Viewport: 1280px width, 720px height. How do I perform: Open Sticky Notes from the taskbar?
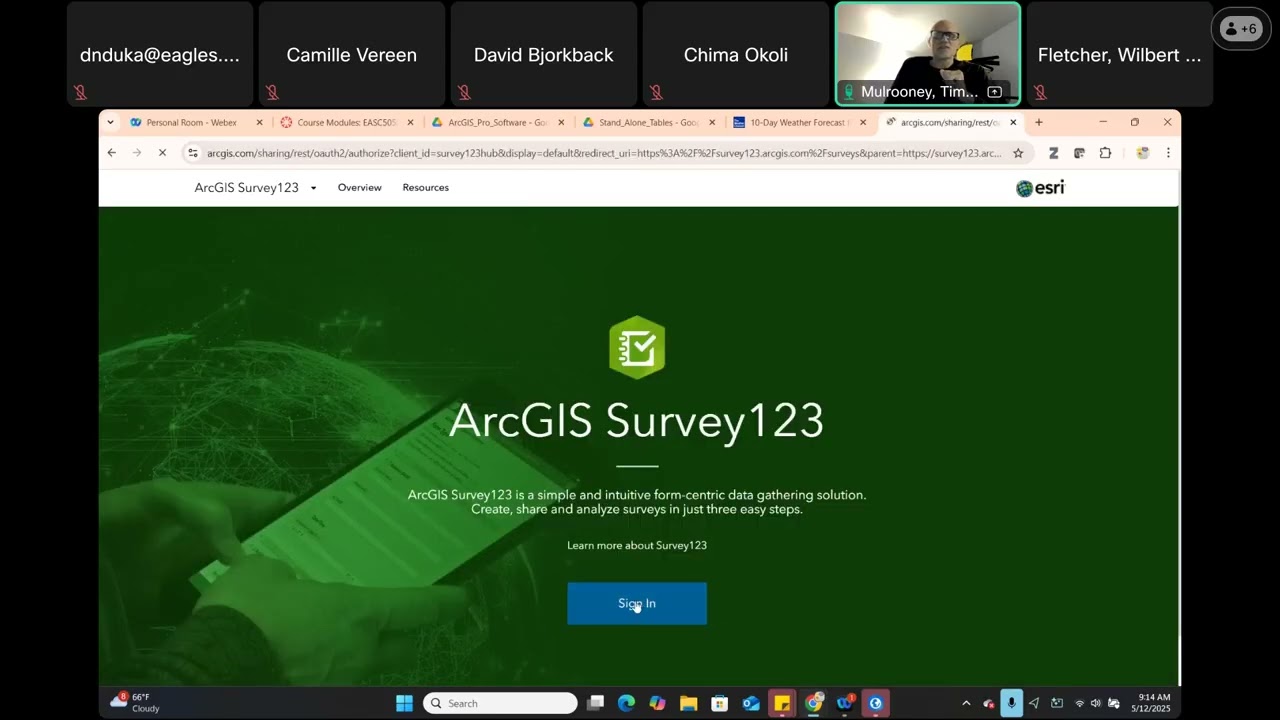782,703
